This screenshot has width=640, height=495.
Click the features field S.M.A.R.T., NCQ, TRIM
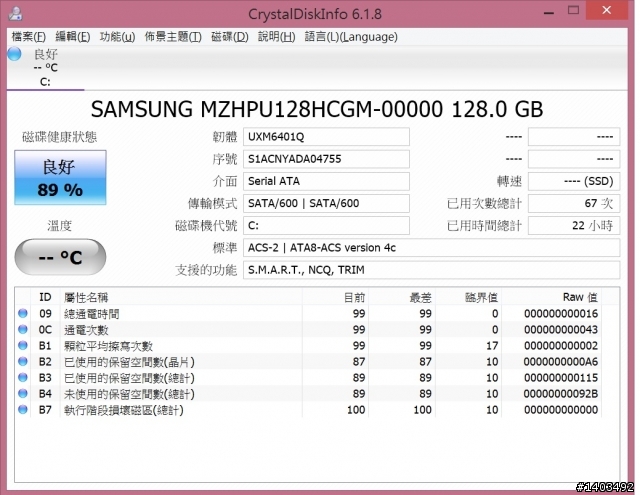pyautogui.click(x=431, y=270)
